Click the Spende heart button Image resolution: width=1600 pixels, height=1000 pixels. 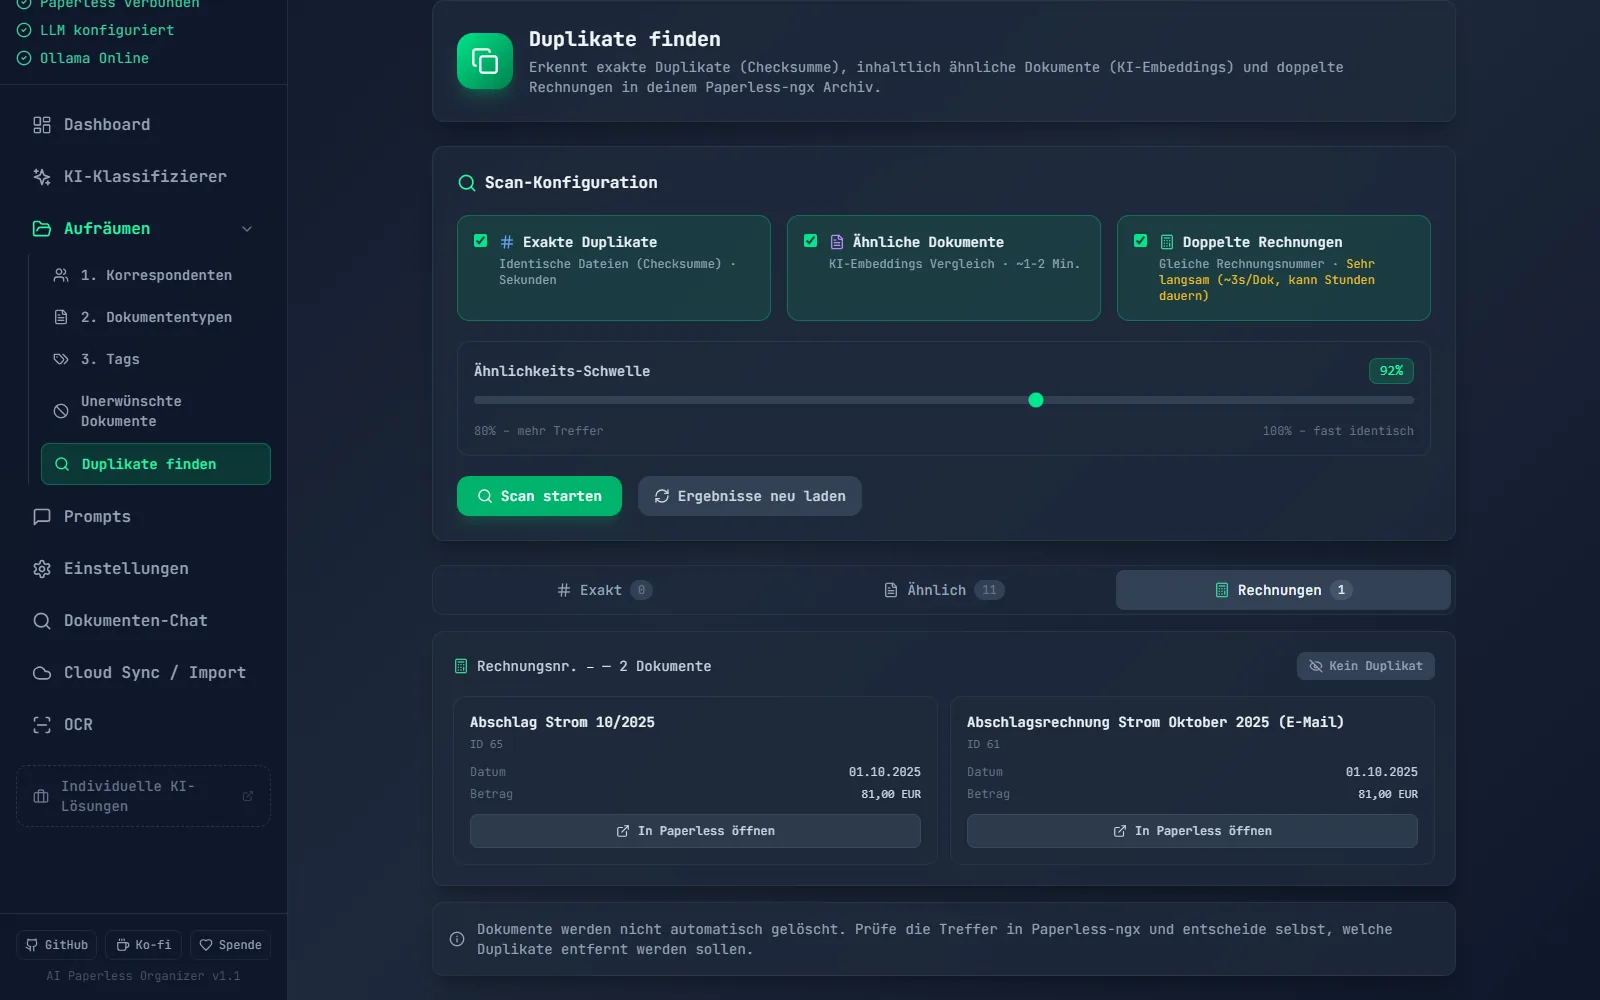[230, 945]
